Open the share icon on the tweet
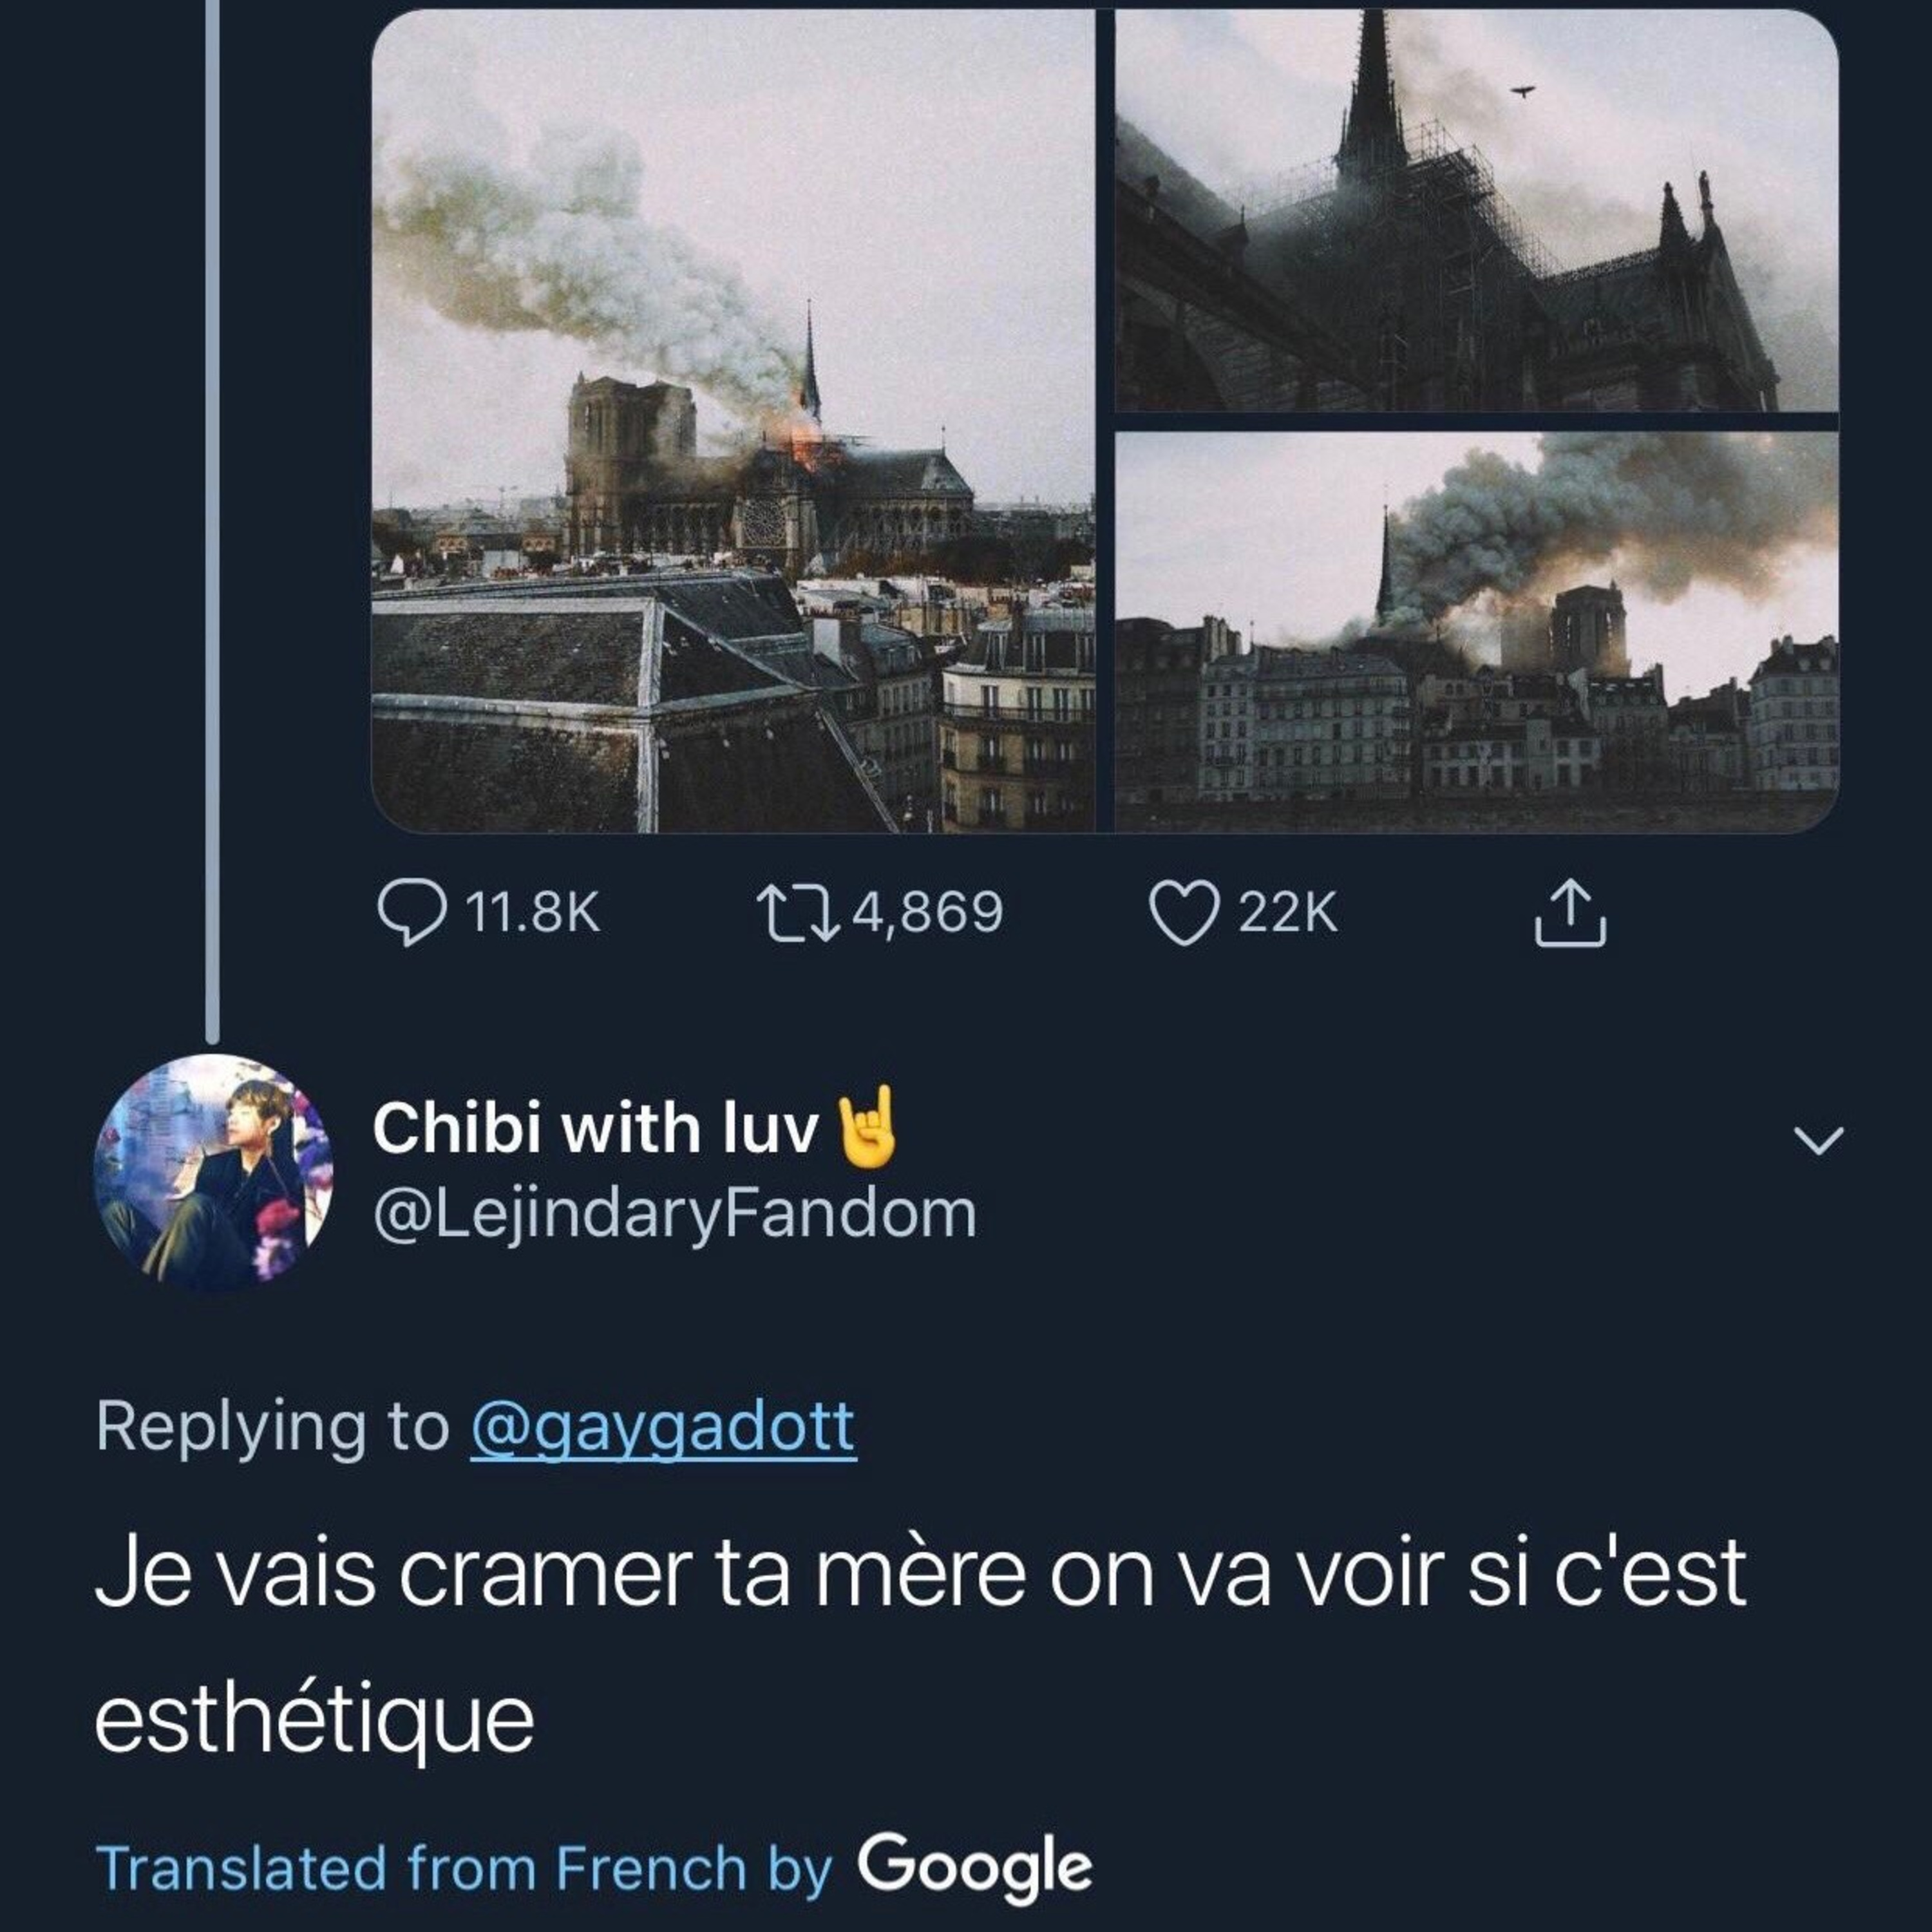 1570,913
